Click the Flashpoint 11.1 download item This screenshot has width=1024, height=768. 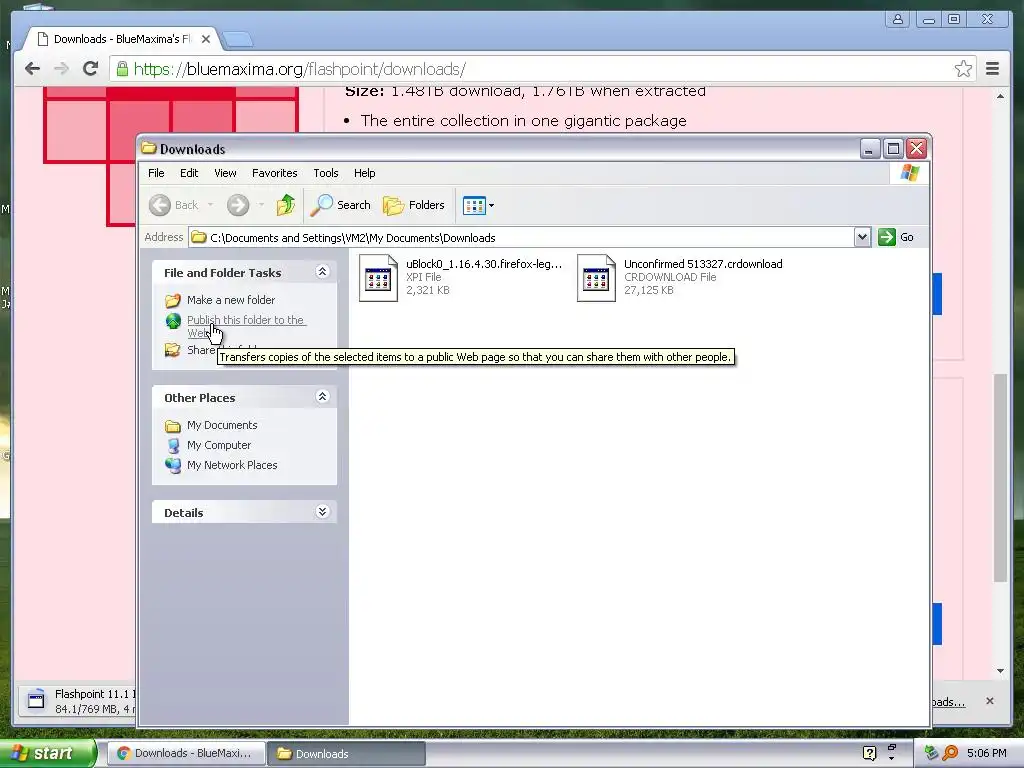(77, 701)
